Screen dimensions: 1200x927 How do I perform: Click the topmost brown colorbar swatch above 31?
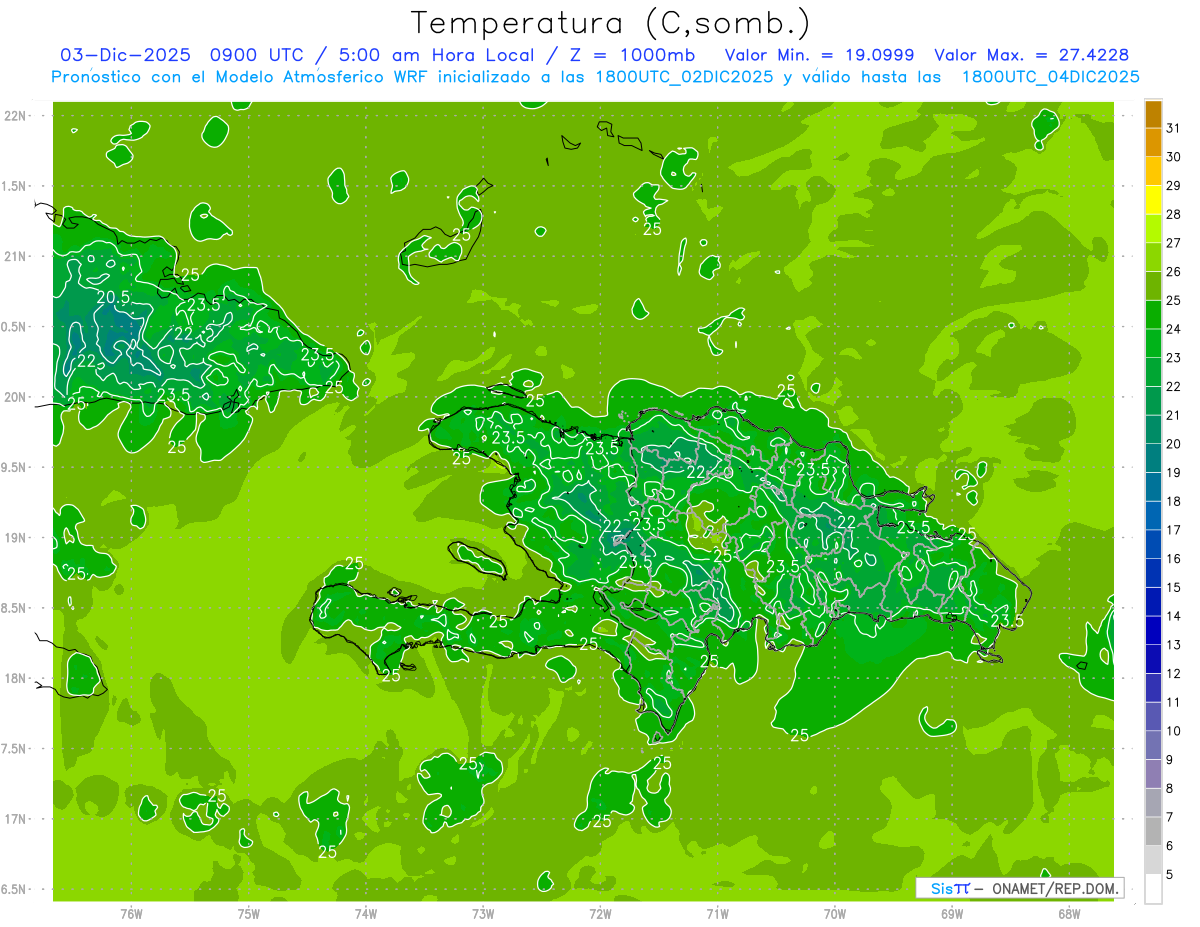point(1153,115)
